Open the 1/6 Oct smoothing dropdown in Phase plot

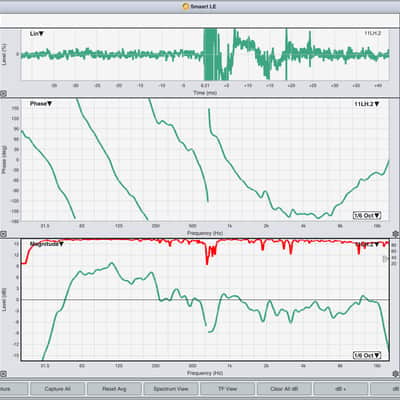pyautogui.click(x=367, y=216)
